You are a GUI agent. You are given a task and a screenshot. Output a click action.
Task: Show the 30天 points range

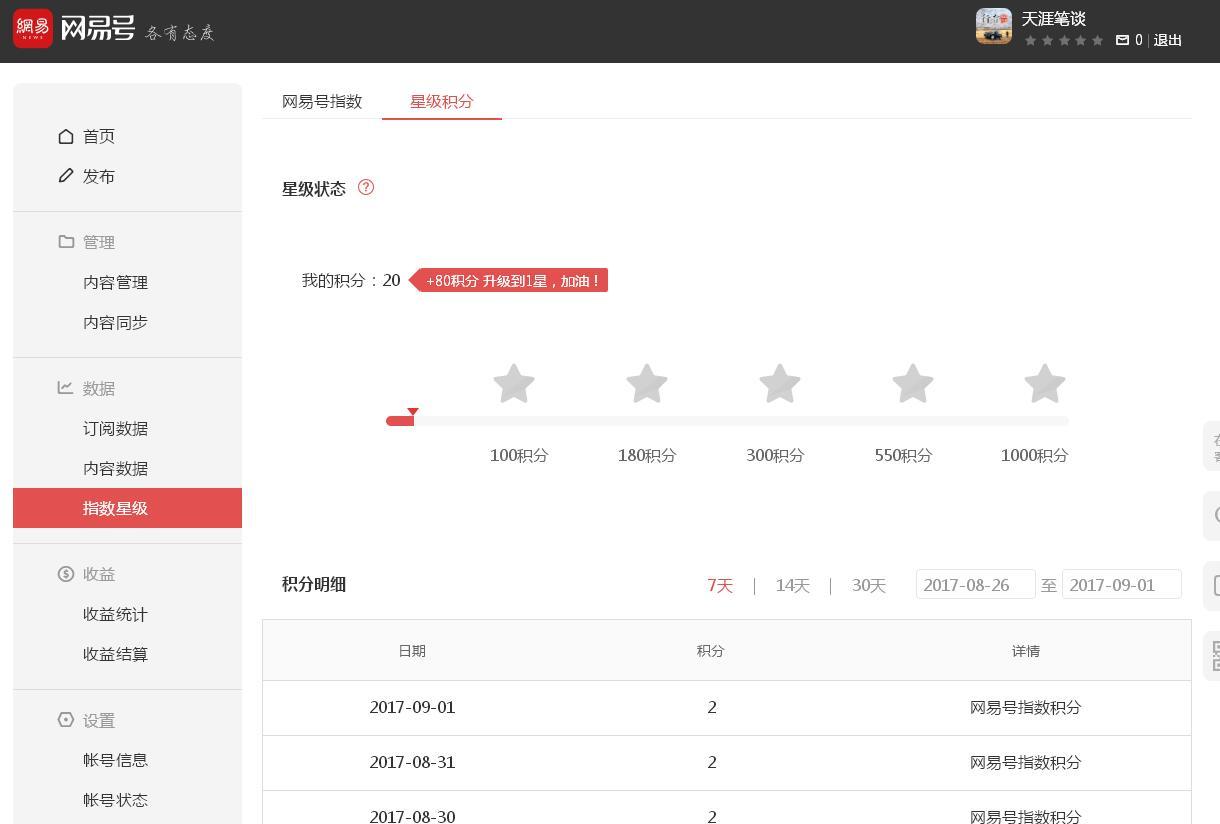pos(869,585)
